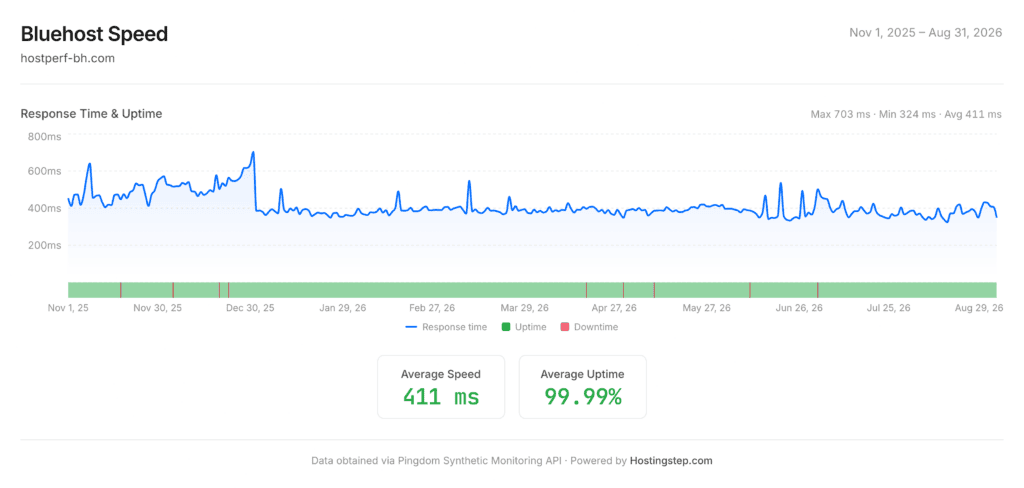The height and width of the screenshot is (488, 1024).
Task: Click the Average Speed 411 ms card
Action: pyautogui.click(x=441, y=387)
